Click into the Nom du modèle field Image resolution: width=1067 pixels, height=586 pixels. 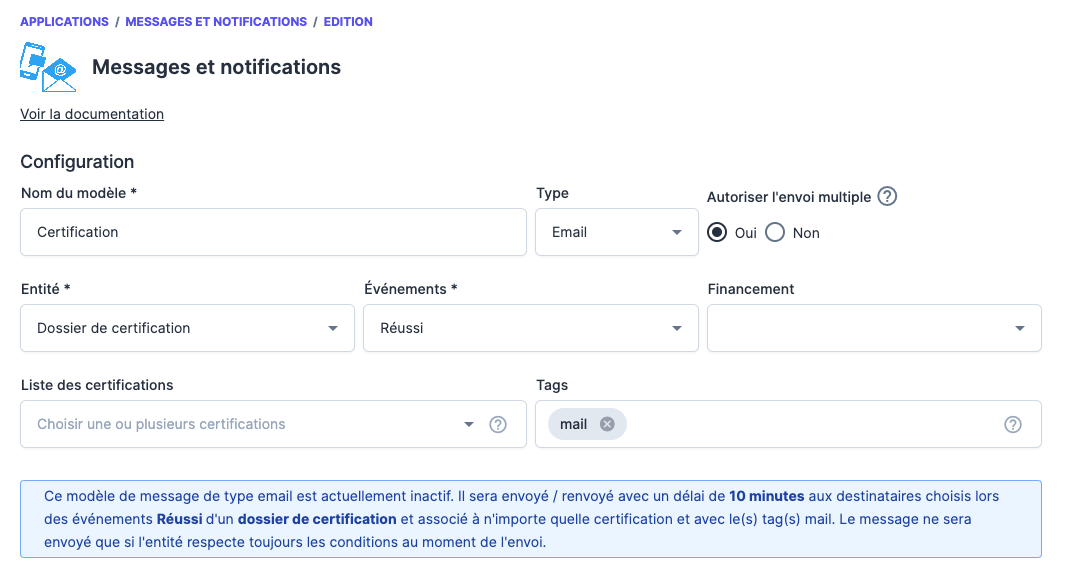pyautogui.click(x=273, y=233)
